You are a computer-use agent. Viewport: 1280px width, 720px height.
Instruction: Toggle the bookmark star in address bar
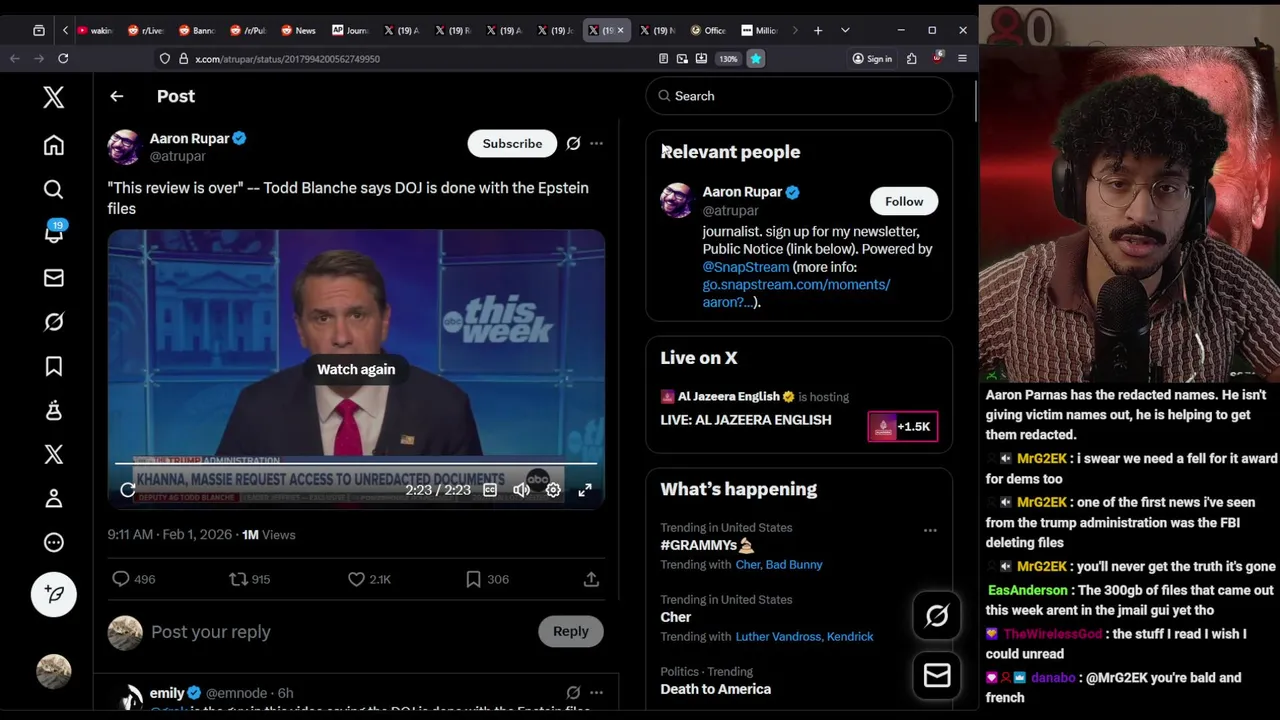(756, 59)
